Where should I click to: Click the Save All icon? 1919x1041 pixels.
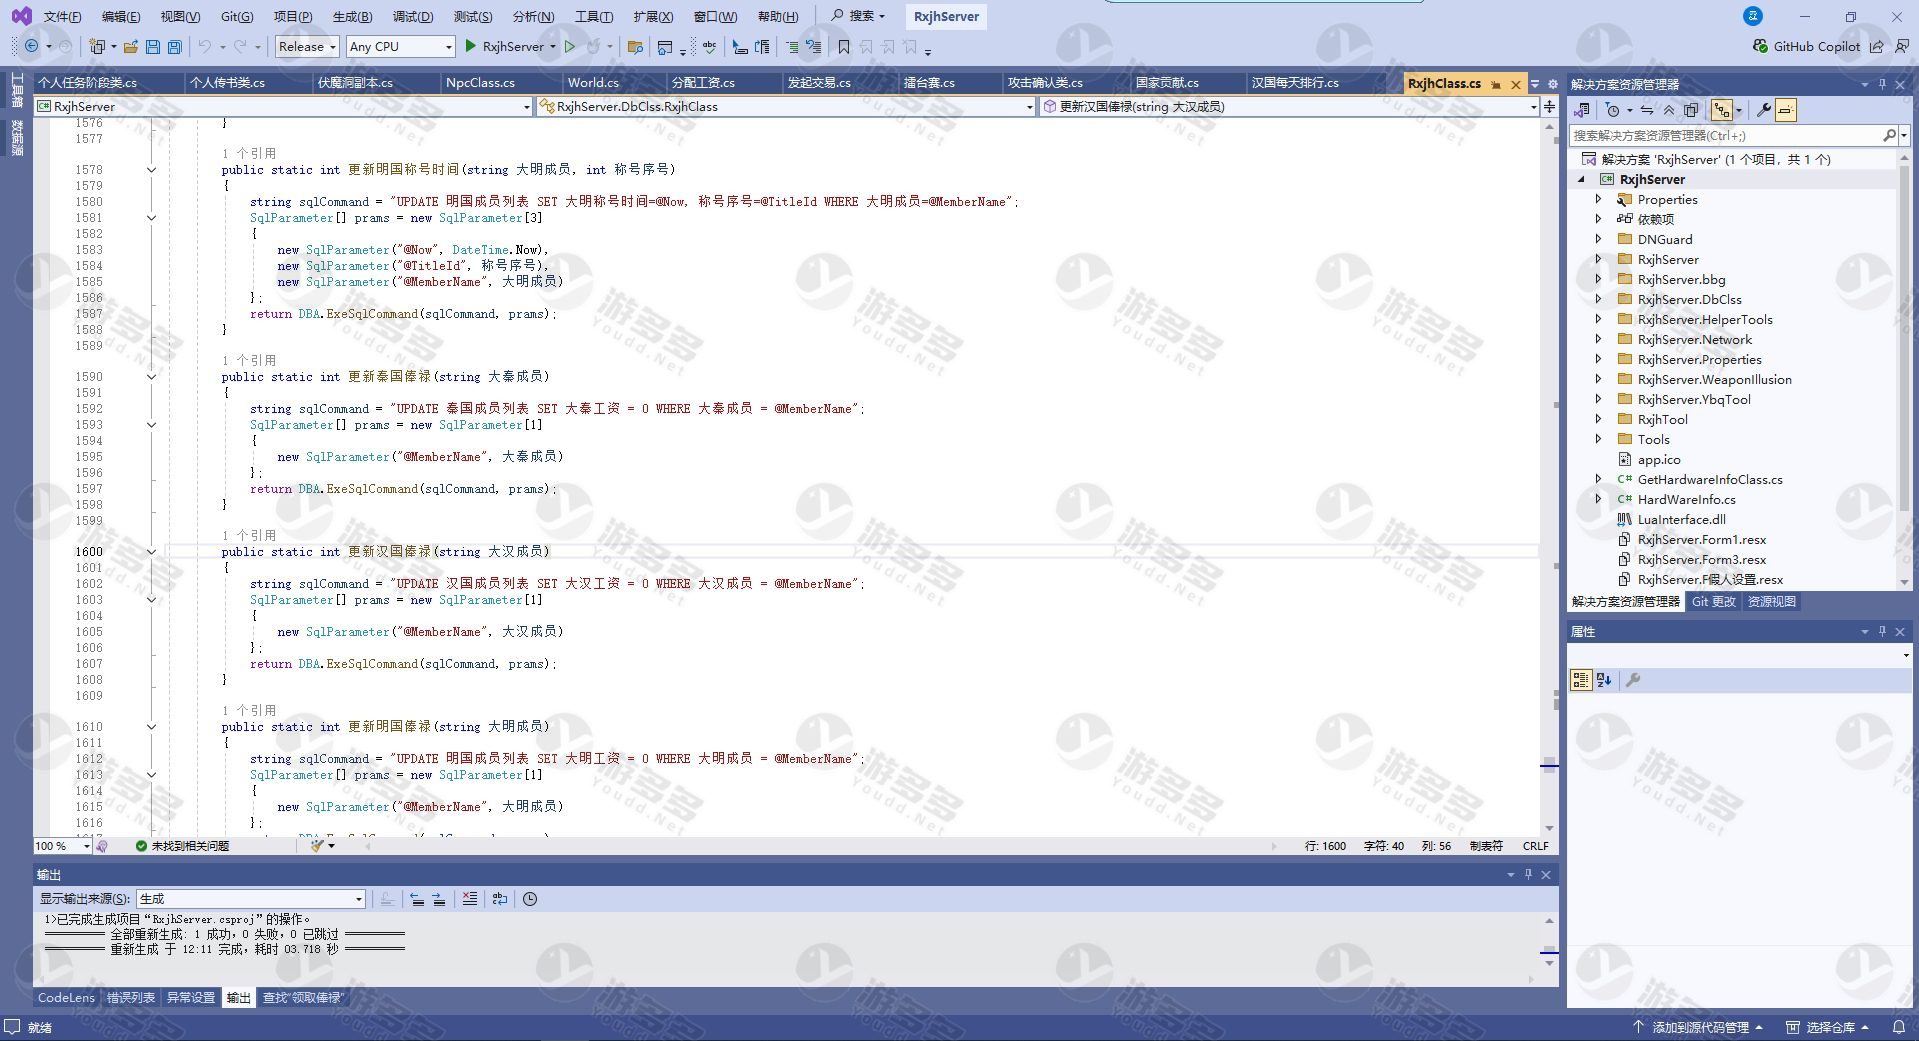pos(175,46)
